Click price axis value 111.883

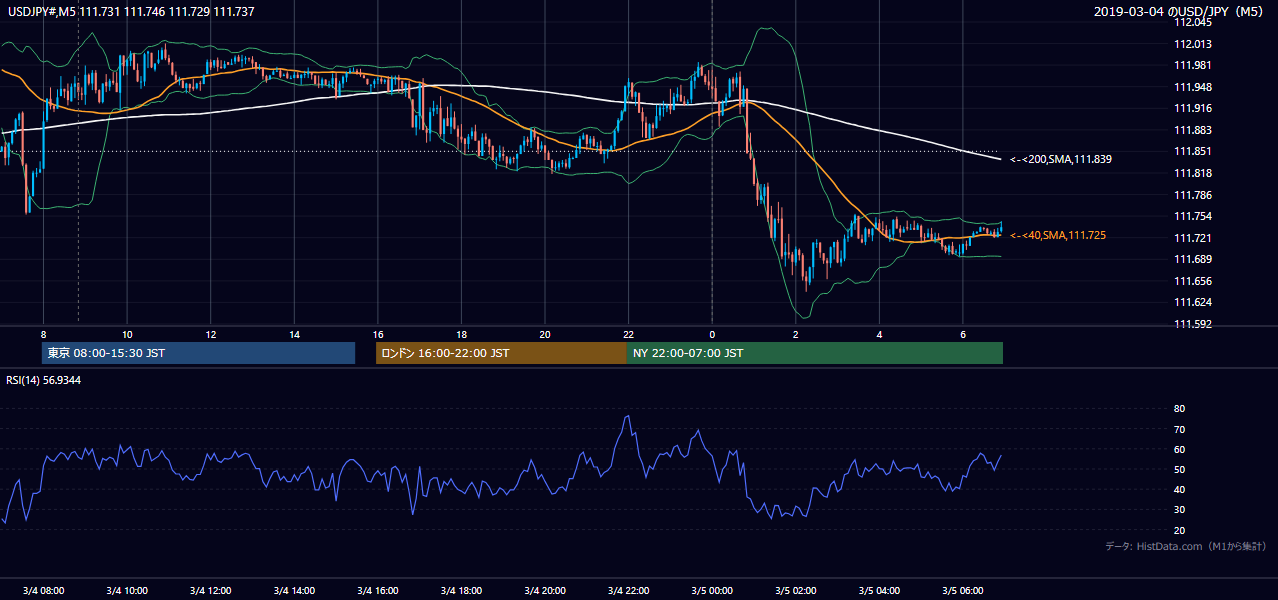coord(1194,130)
